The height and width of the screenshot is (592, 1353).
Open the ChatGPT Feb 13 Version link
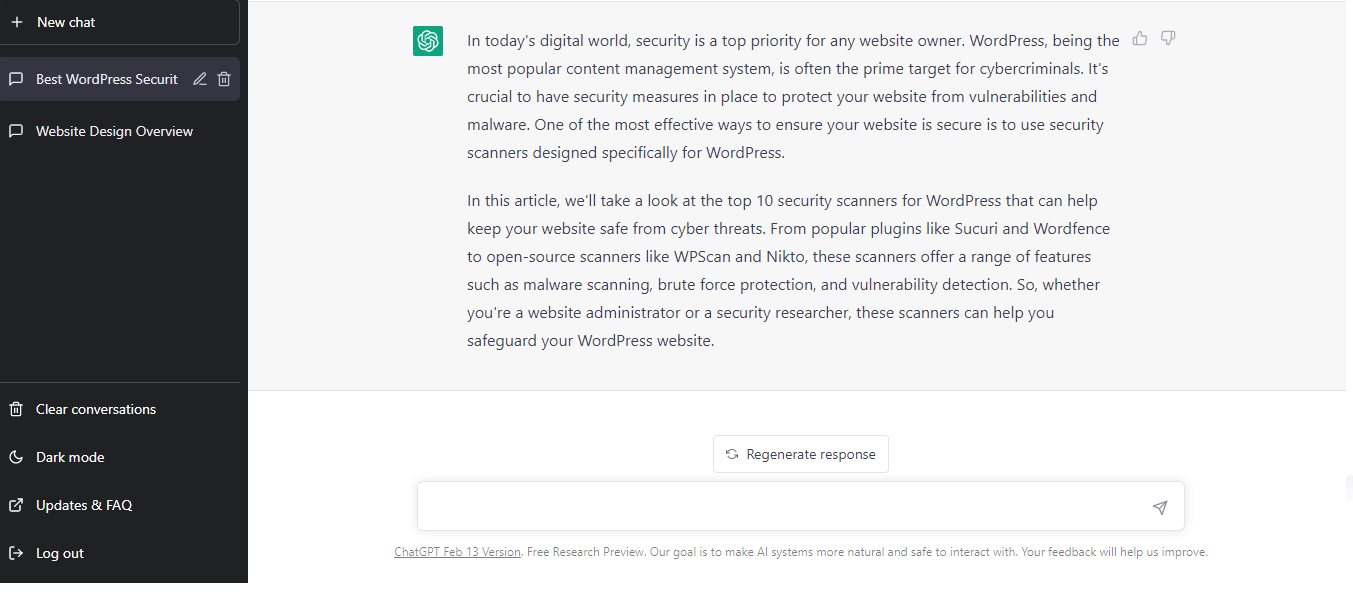pos(458,552)
